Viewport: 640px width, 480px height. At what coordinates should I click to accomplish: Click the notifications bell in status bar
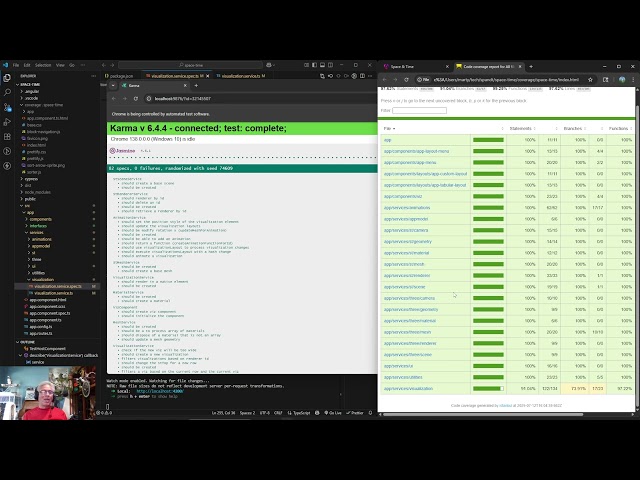pyautogui.click(x=370, y=413)
